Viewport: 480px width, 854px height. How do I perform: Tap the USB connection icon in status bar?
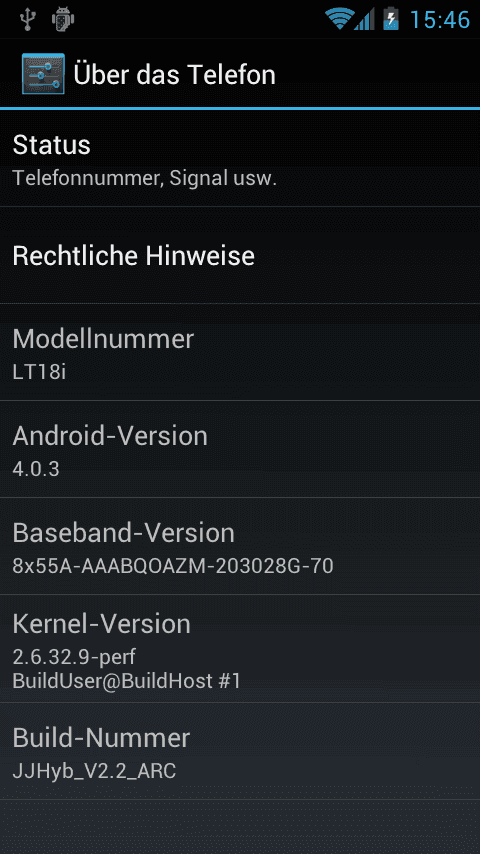click(x=26, y=19)
